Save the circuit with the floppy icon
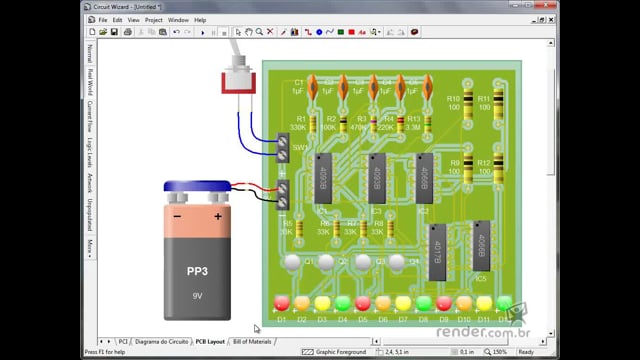640x360 pixels. pos(114,32)
